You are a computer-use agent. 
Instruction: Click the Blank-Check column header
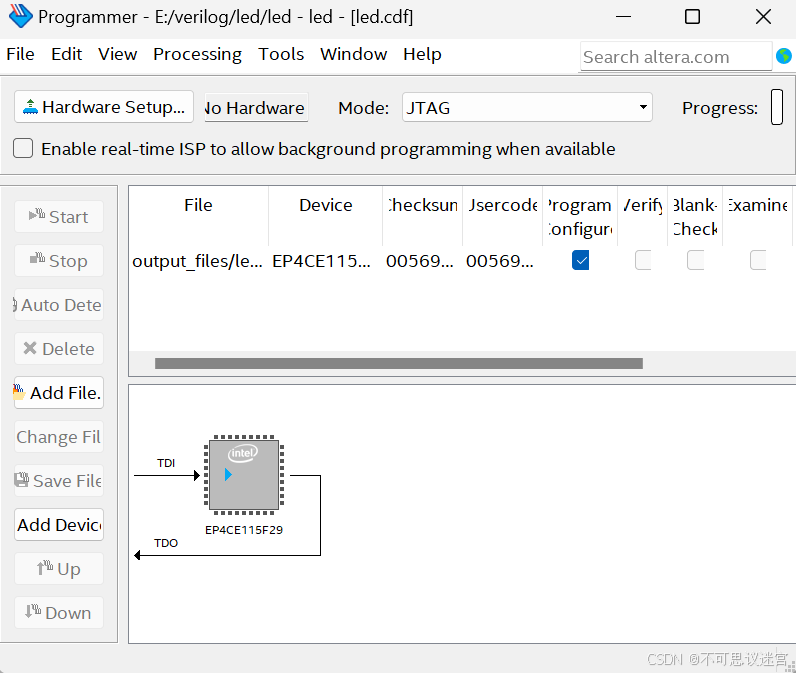tap(695, 216)
